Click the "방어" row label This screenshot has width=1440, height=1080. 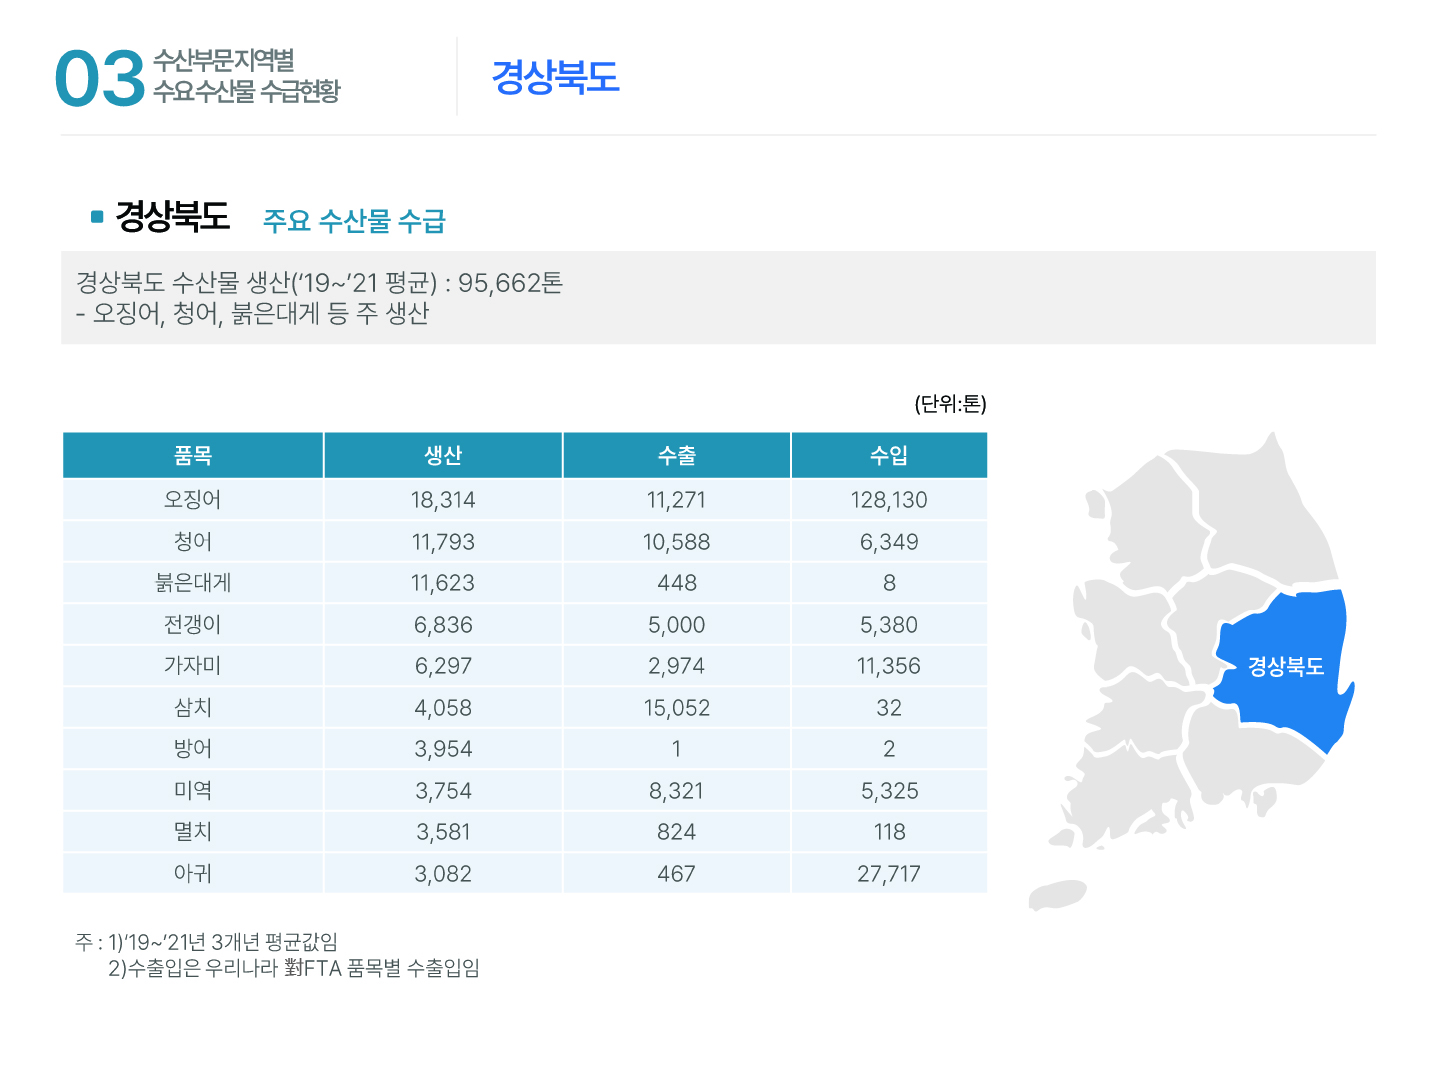[193, 749]
